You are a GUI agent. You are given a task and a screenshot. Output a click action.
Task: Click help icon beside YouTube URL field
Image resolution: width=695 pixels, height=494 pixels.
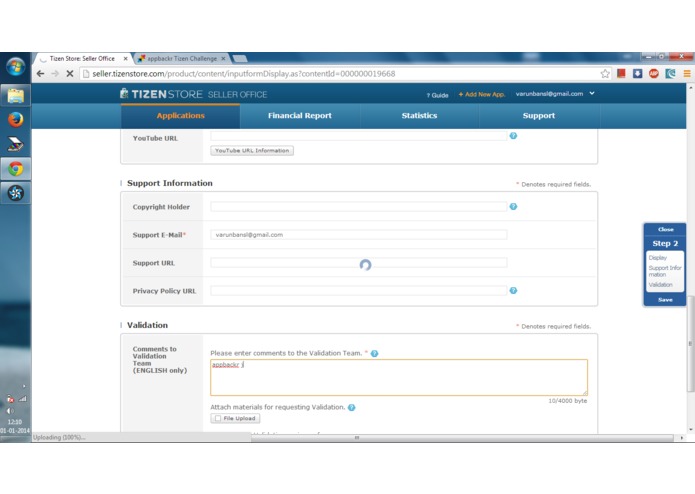pos(513,136)
